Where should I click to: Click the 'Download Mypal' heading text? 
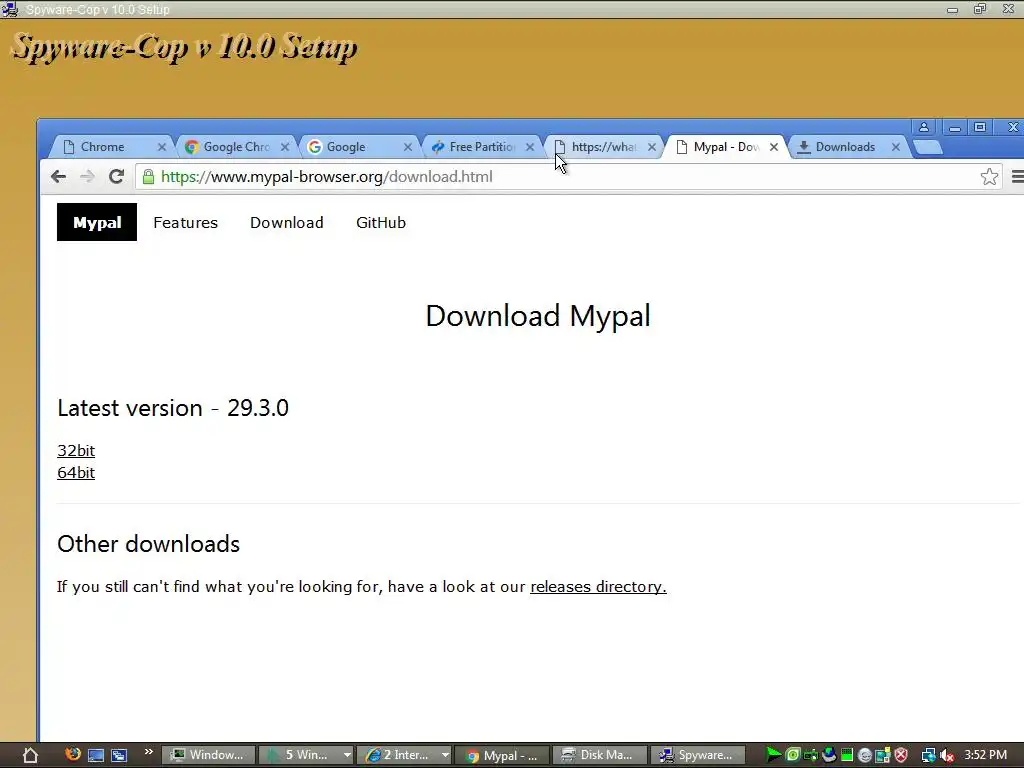[x=538, y=316]
